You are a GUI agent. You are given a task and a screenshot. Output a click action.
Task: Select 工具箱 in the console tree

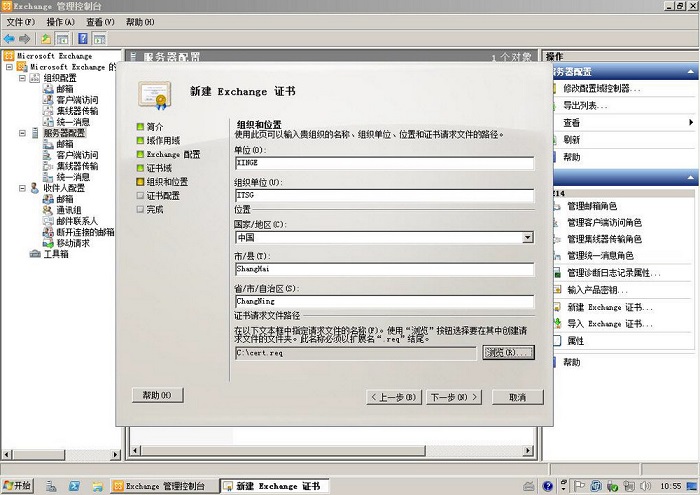tap(55, 254)
